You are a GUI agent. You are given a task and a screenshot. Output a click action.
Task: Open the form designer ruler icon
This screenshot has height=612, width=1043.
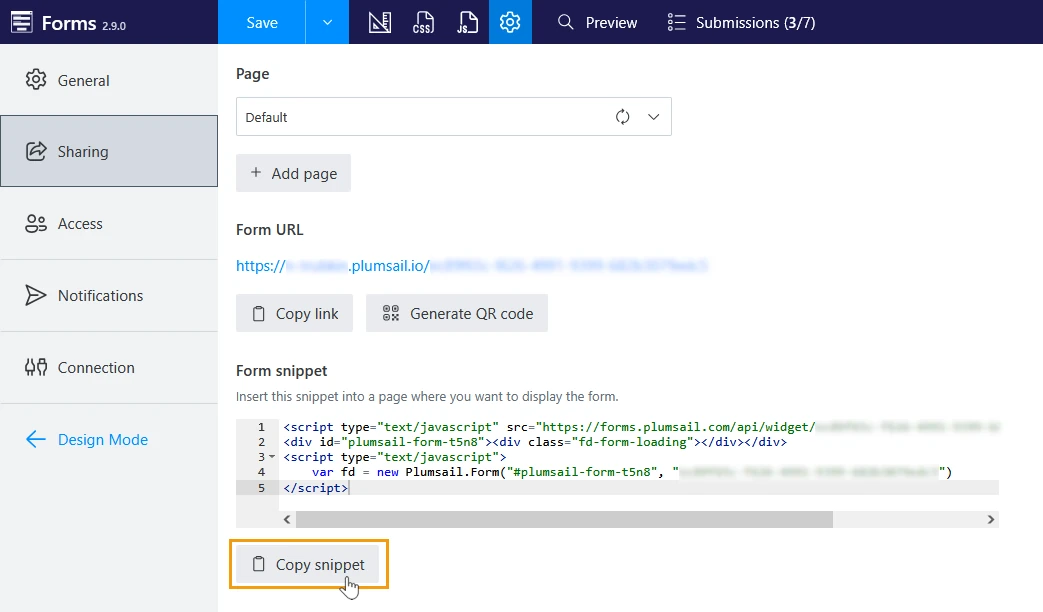pyautogui.click(x=380, y=22)
